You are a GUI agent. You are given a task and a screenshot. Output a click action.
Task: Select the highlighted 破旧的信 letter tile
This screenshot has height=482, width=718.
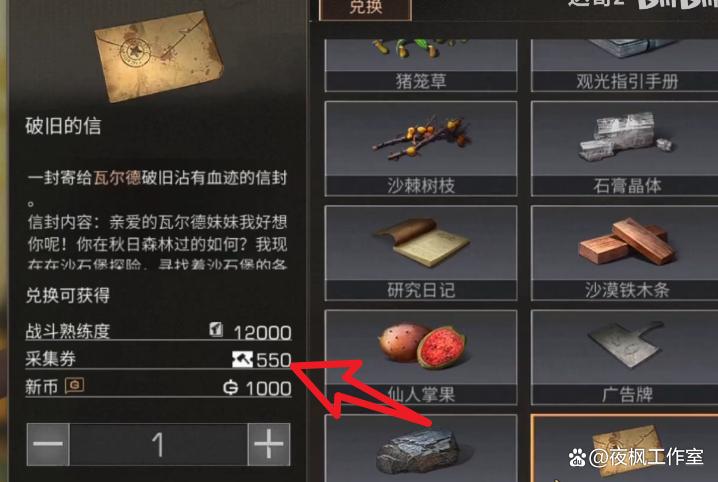pyautogui.click(x=625, y=448)
